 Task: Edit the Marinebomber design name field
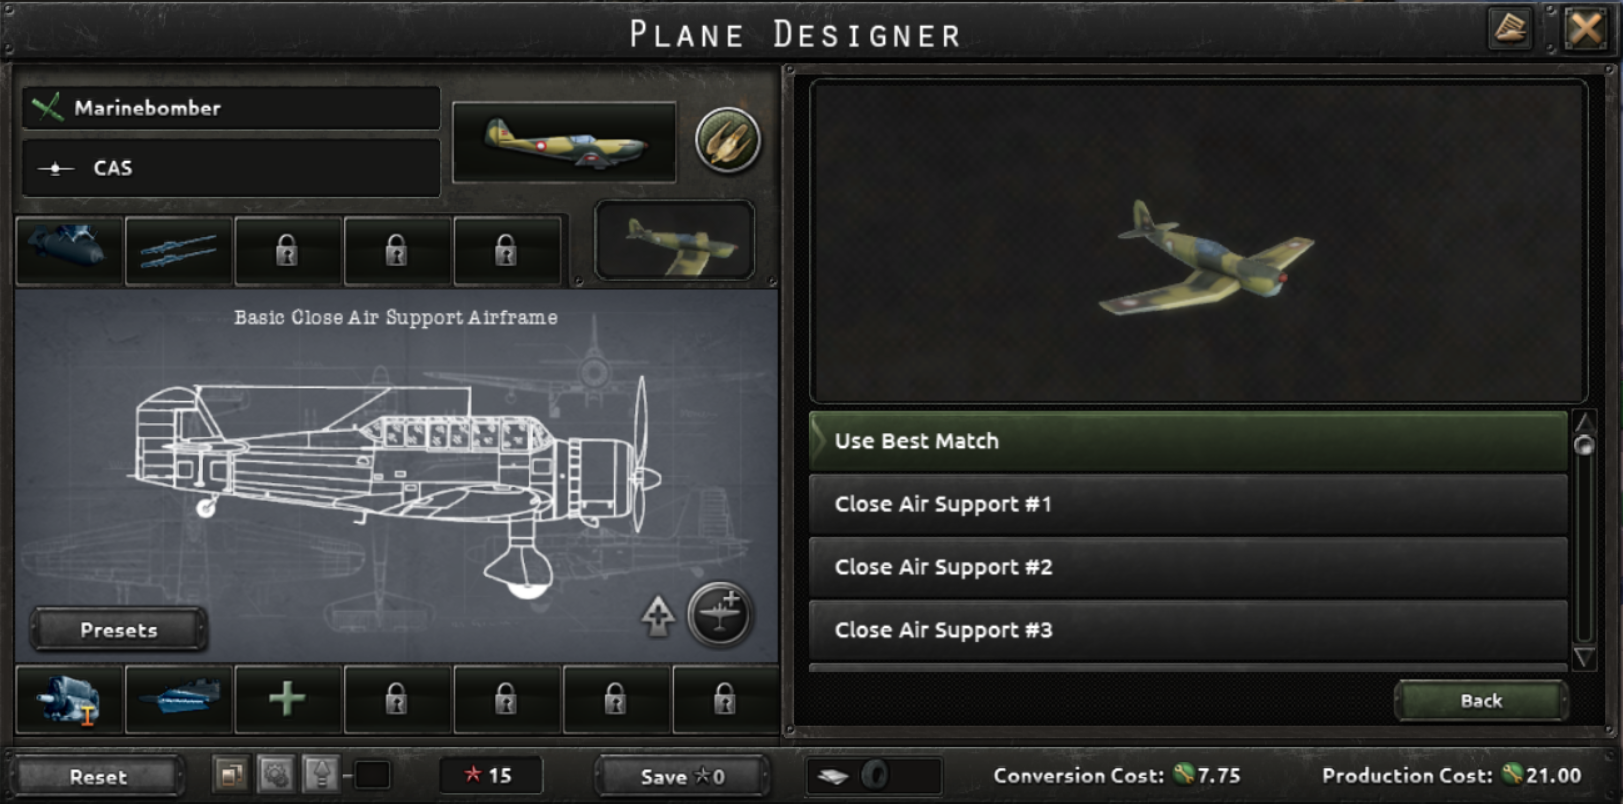pyautogui.click(x=231, y=108)
